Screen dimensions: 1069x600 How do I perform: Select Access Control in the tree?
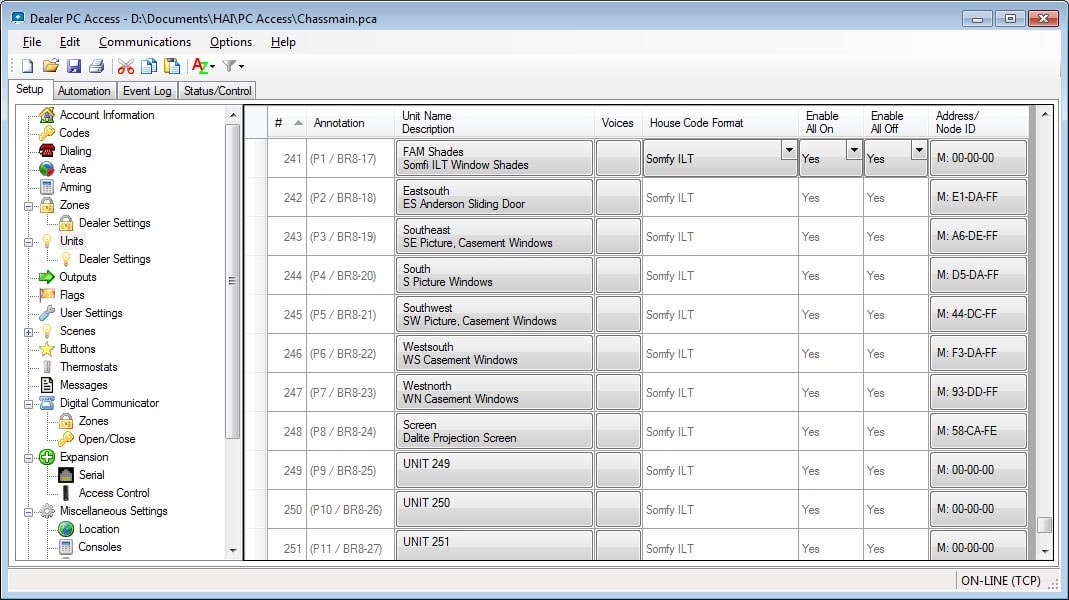114,493
